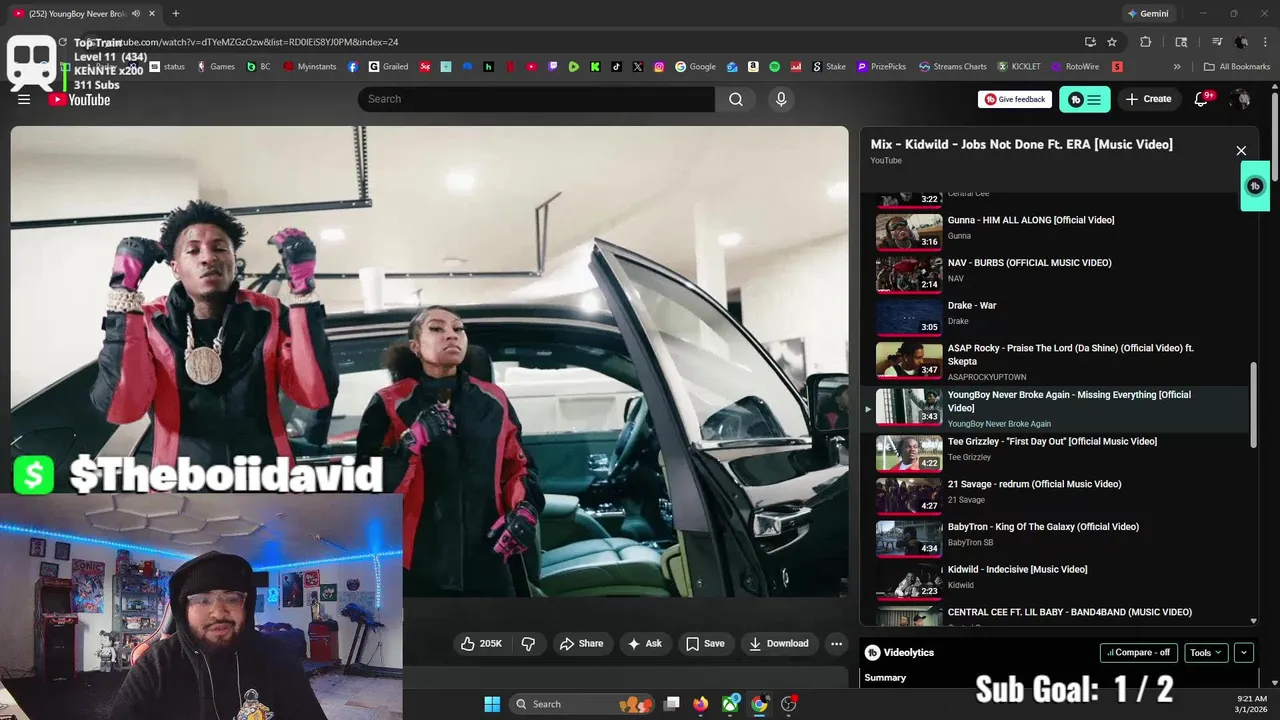Image resolution: width=1280 pixels, height=720 pixels.
Task: Open the YouTube hamburger guide menu
Action: pos(24,99)
